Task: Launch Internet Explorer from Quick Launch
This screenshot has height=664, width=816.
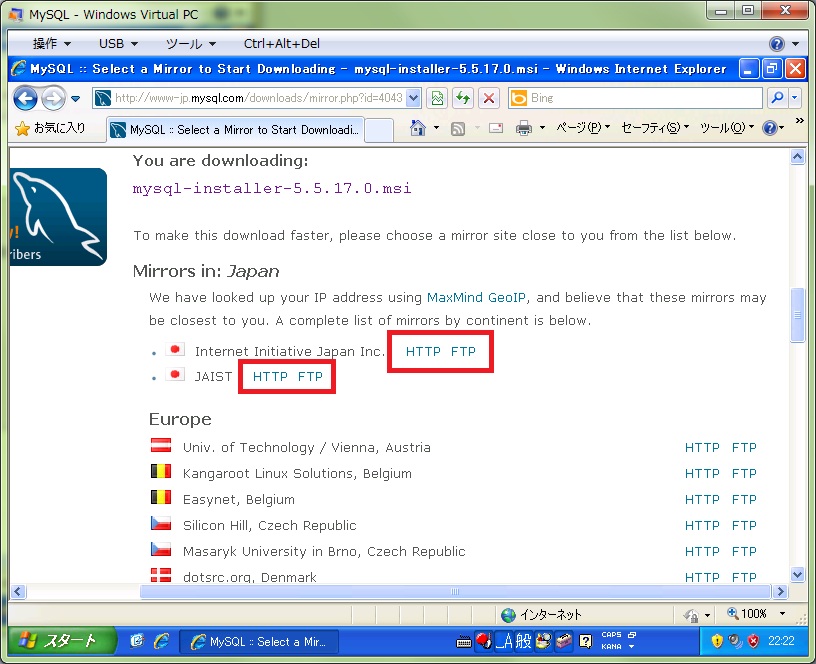Action: pyautogui.click(x=161, y=641)
